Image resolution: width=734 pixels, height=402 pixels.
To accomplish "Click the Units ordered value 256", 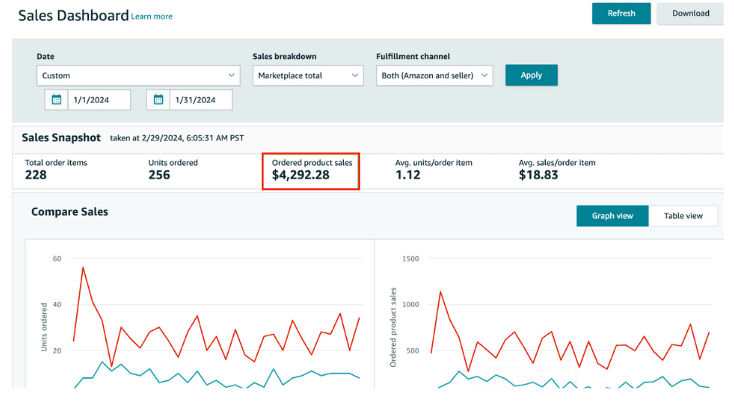I will [x=159, y=175].
